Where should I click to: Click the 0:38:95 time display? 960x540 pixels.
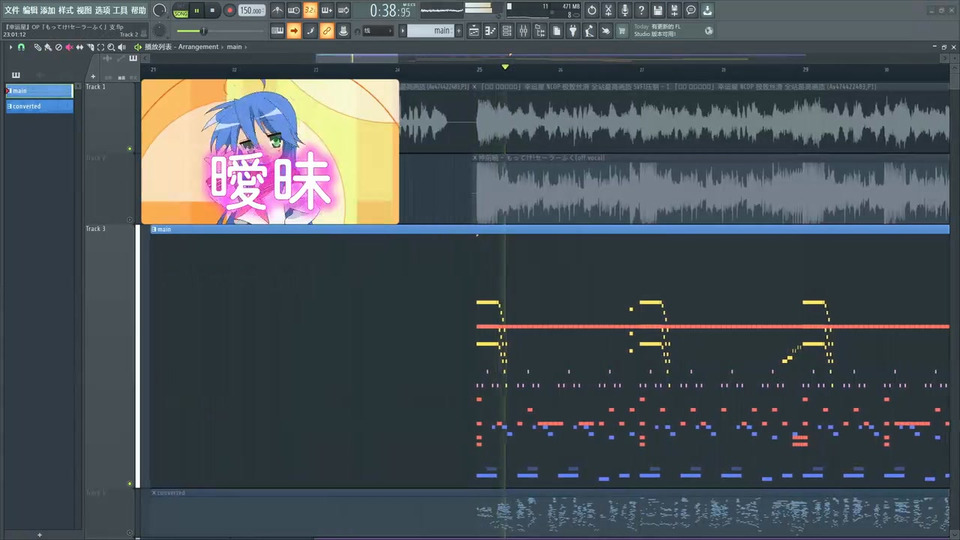click(390, 10)
